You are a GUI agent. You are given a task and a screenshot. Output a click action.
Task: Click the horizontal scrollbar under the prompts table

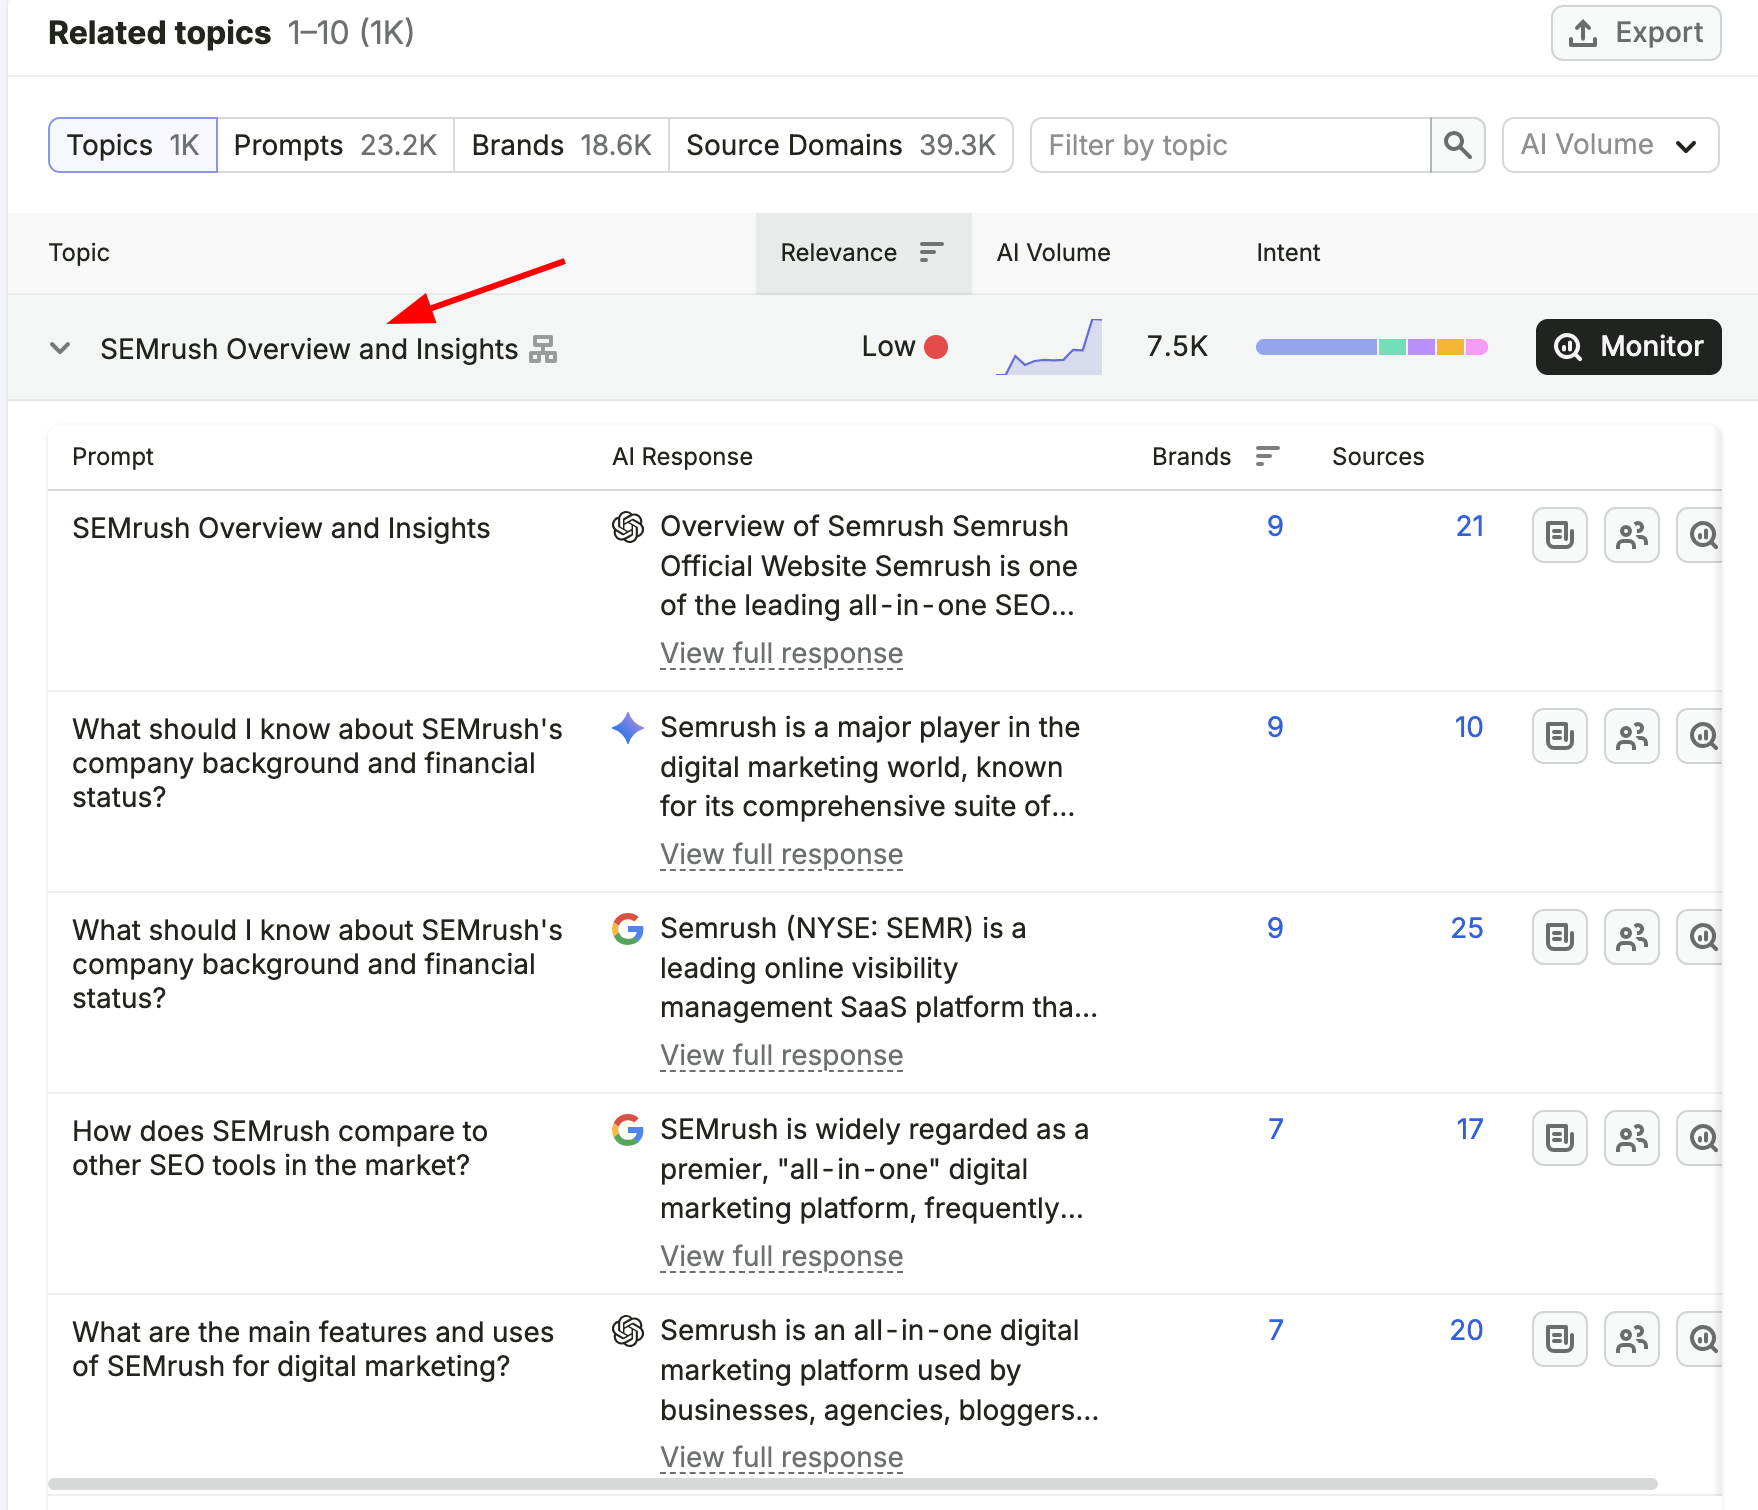tap(853, 1484)
